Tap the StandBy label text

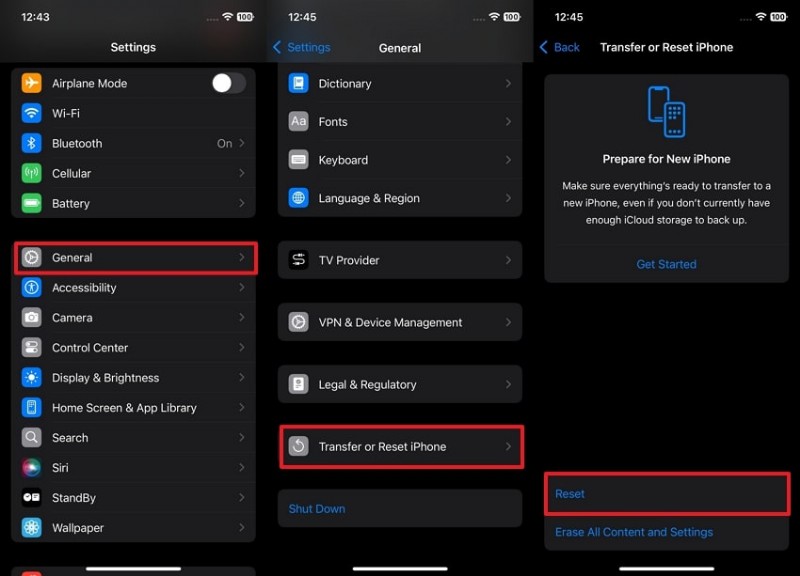point(74,498)
